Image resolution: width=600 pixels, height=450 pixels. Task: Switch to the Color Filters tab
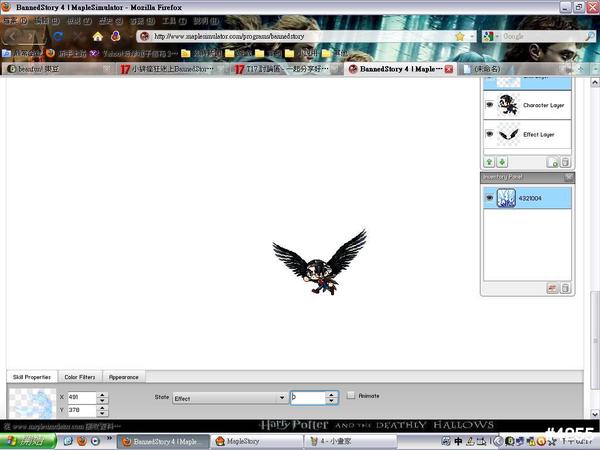(x=80, y=377)
